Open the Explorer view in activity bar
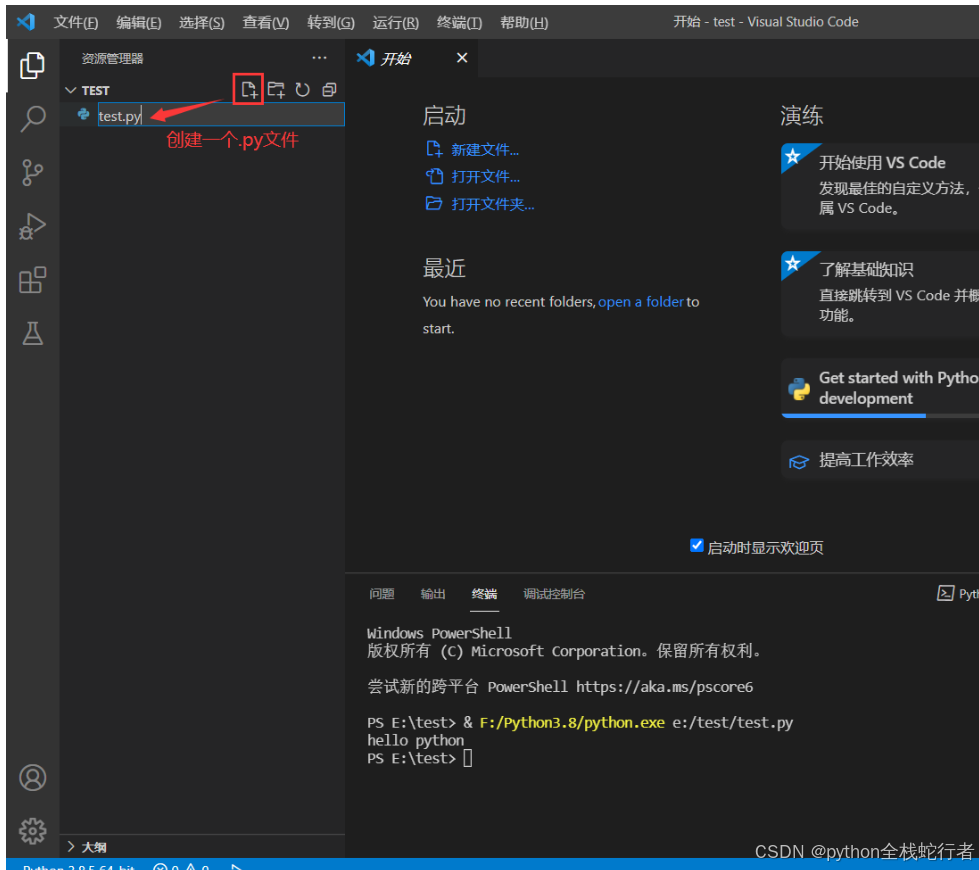Image resolution: width=979 pixels, height=870 pixels. coord(32,66)
